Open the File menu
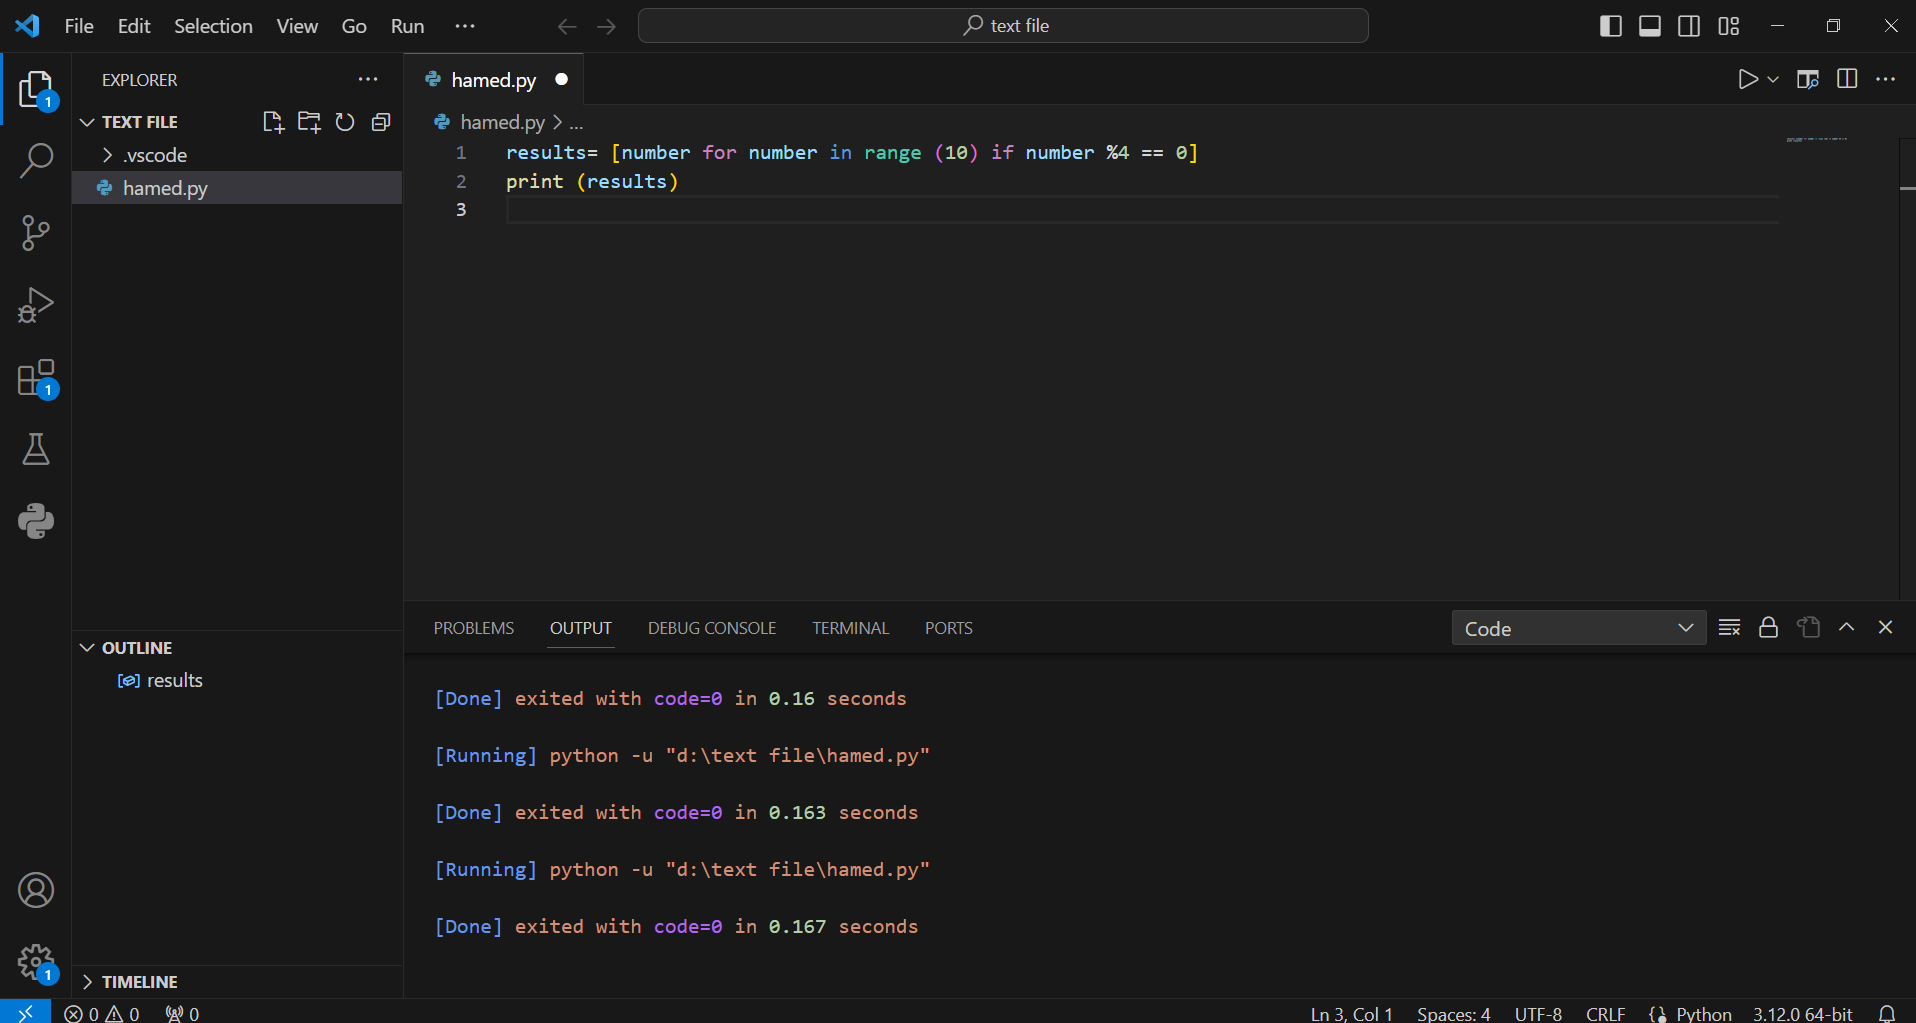This screenshot has width=1916, height=1023. pyautogui.click(x=79, y=26)
